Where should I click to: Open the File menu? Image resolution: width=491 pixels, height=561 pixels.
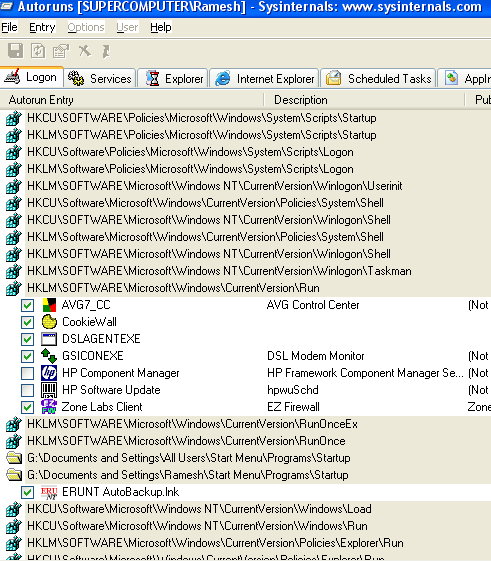click(9, 27)
